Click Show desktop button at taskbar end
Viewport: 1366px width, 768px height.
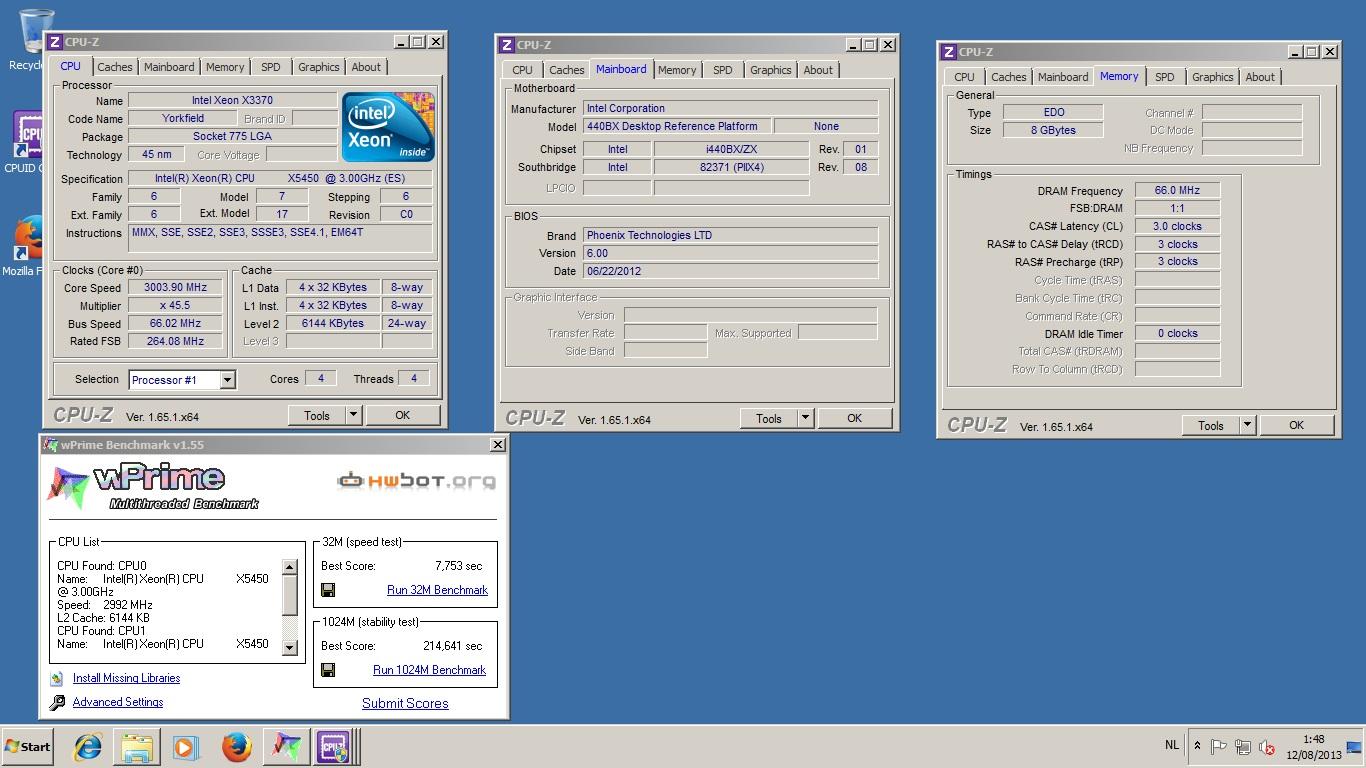click(1355, 747)
